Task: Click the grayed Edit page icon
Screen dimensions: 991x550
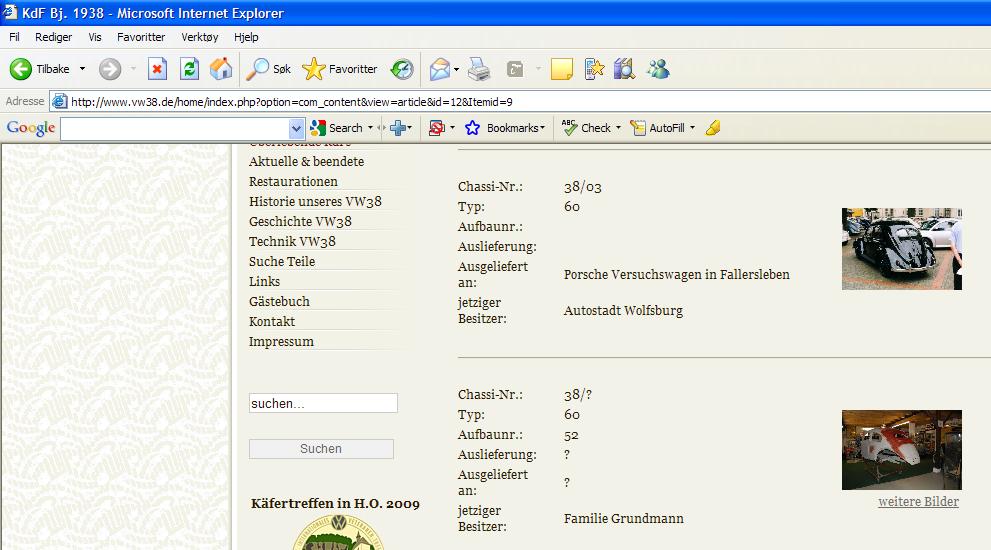Action: (515, 69)
